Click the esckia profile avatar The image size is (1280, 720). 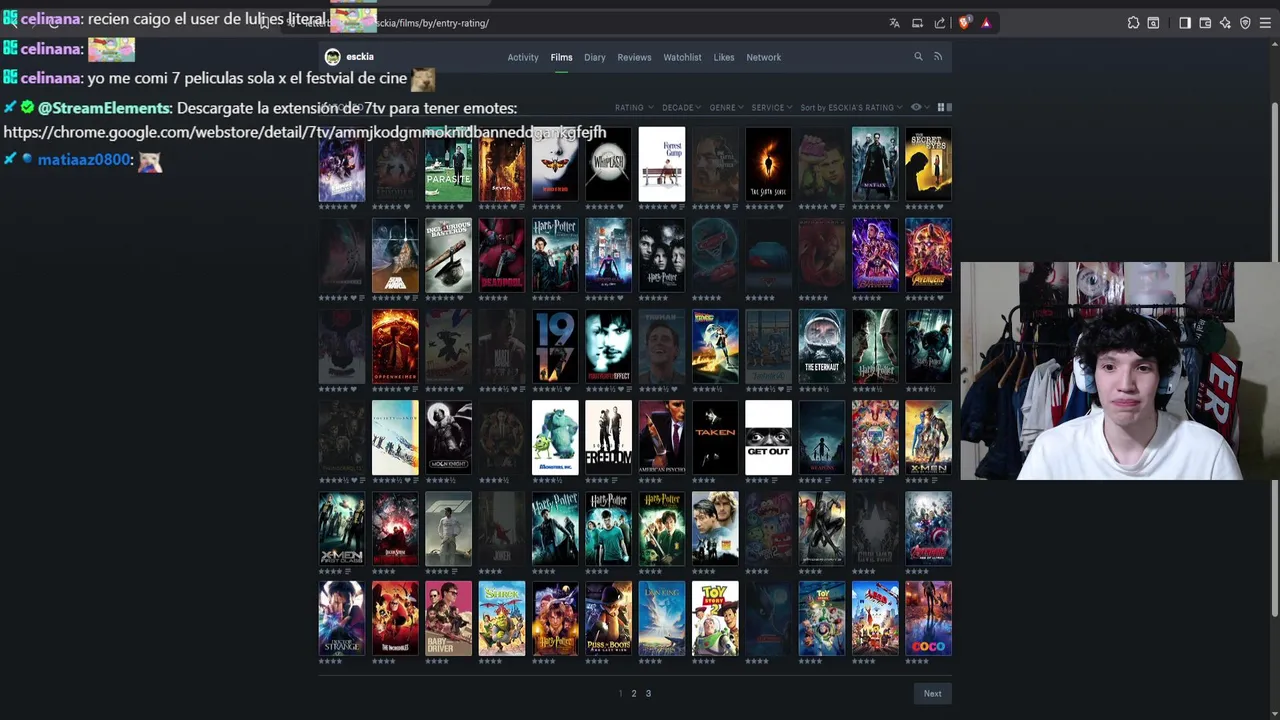click(333, 57)
